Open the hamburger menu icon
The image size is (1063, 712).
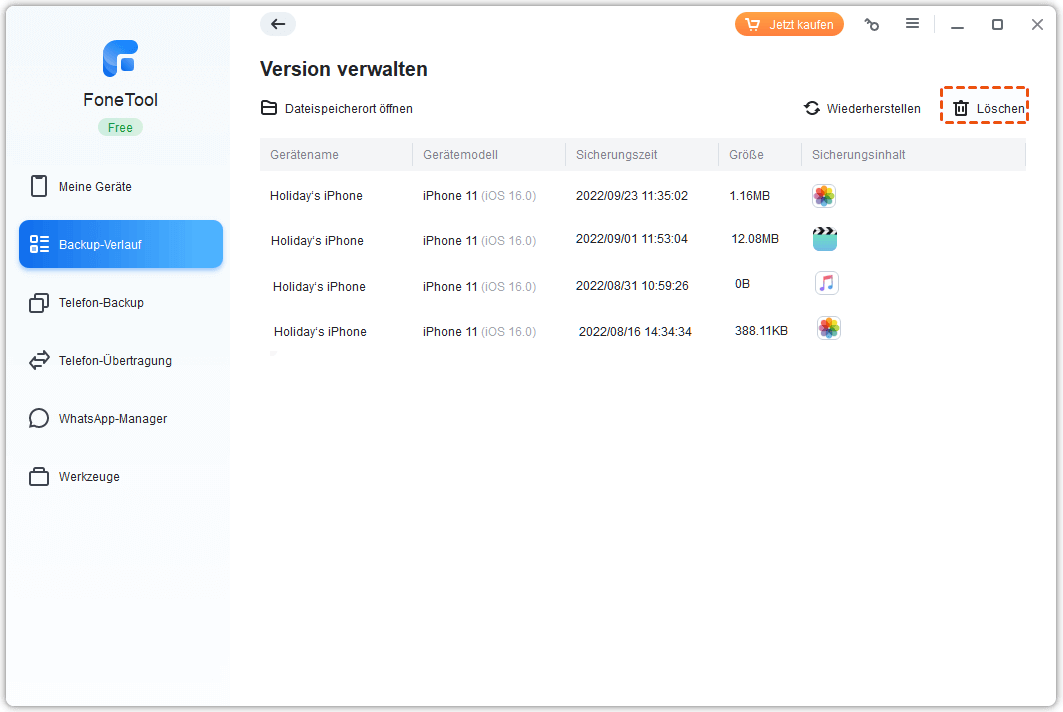(912, 24)
